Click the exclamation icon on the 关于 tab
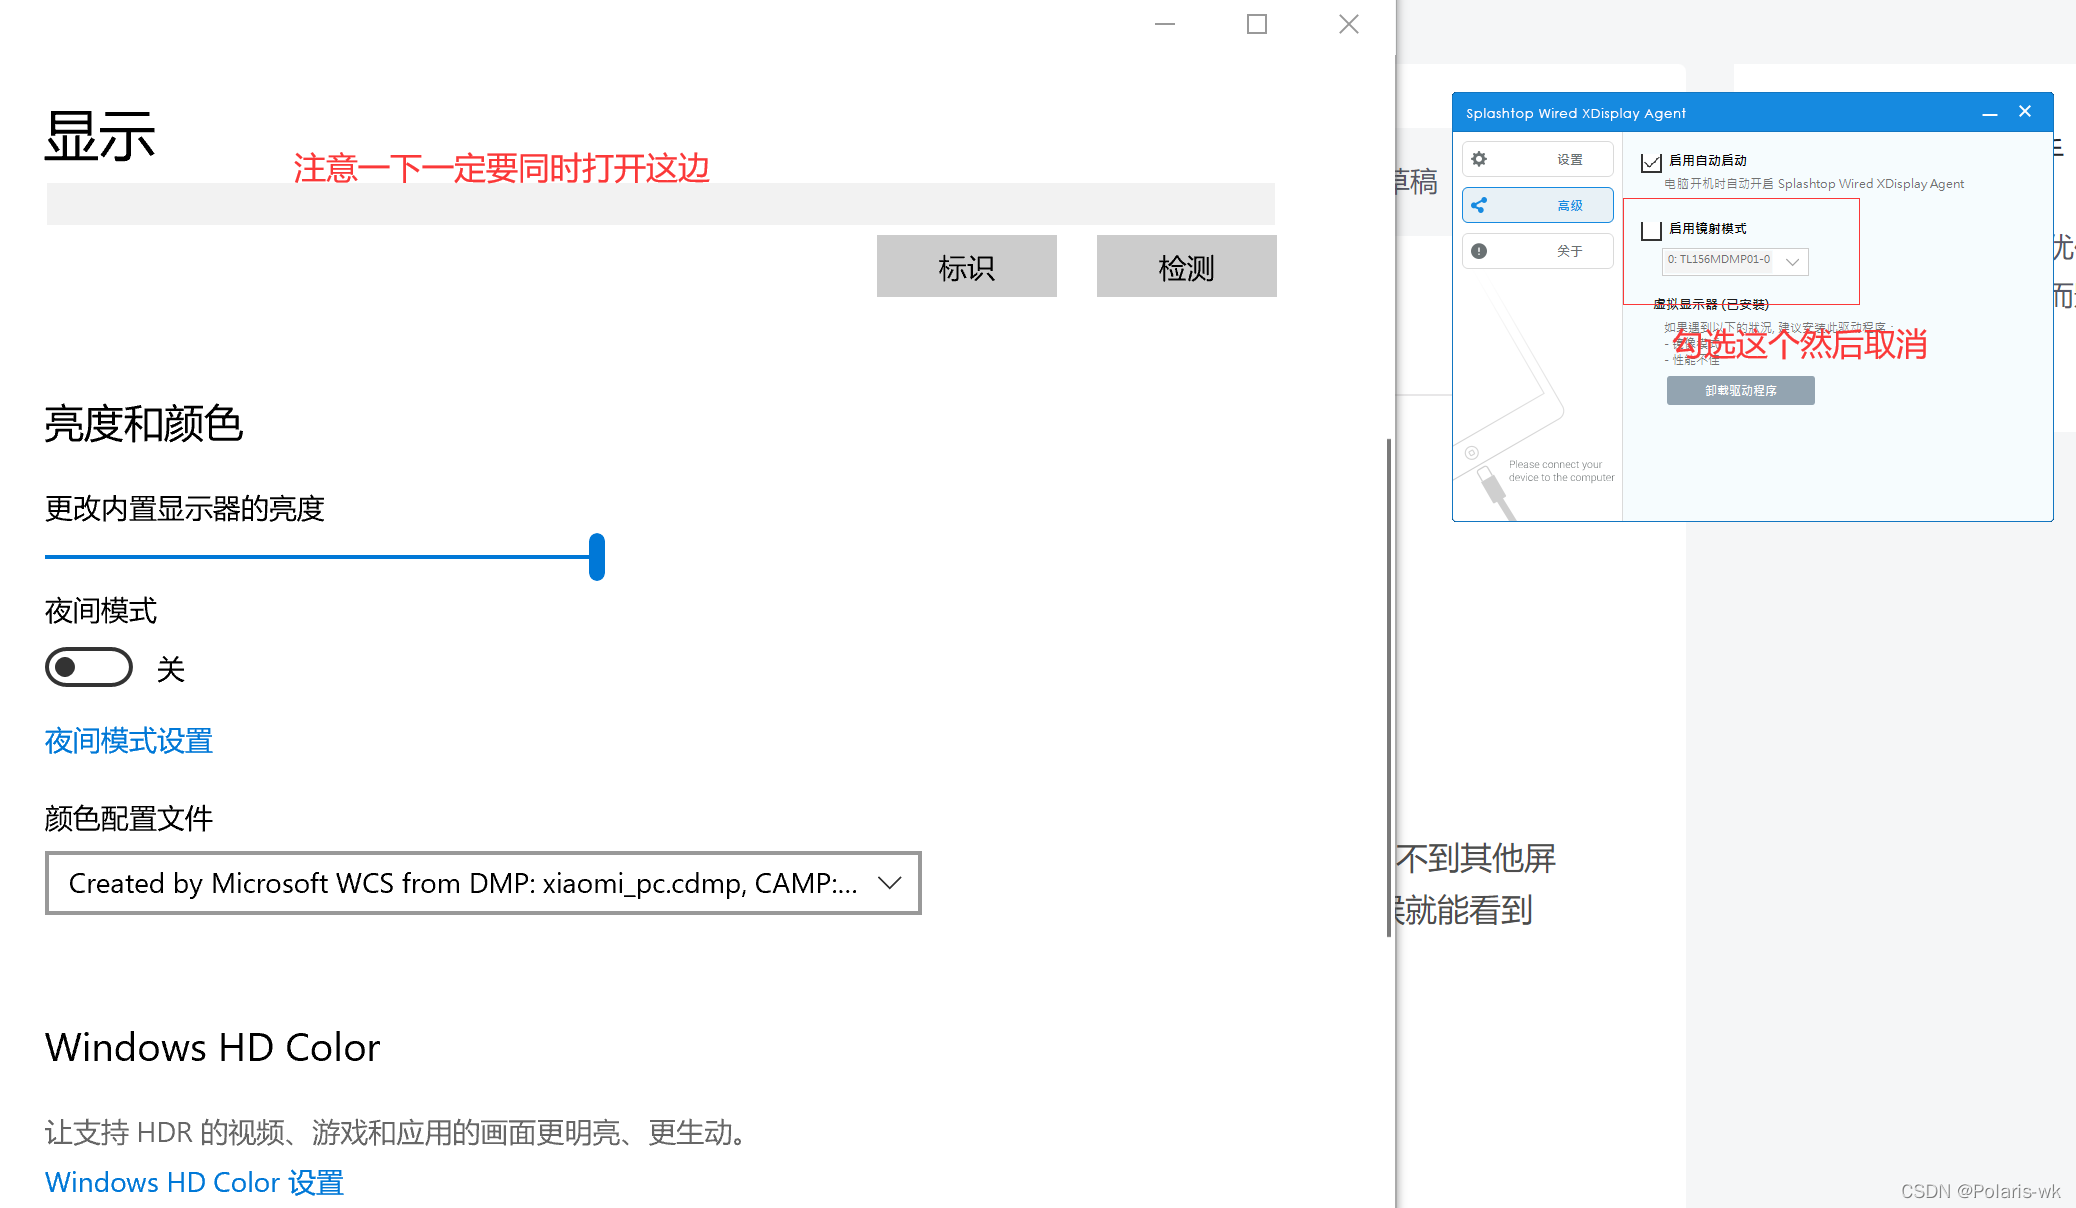2076x1208 pixels. 1479,251
